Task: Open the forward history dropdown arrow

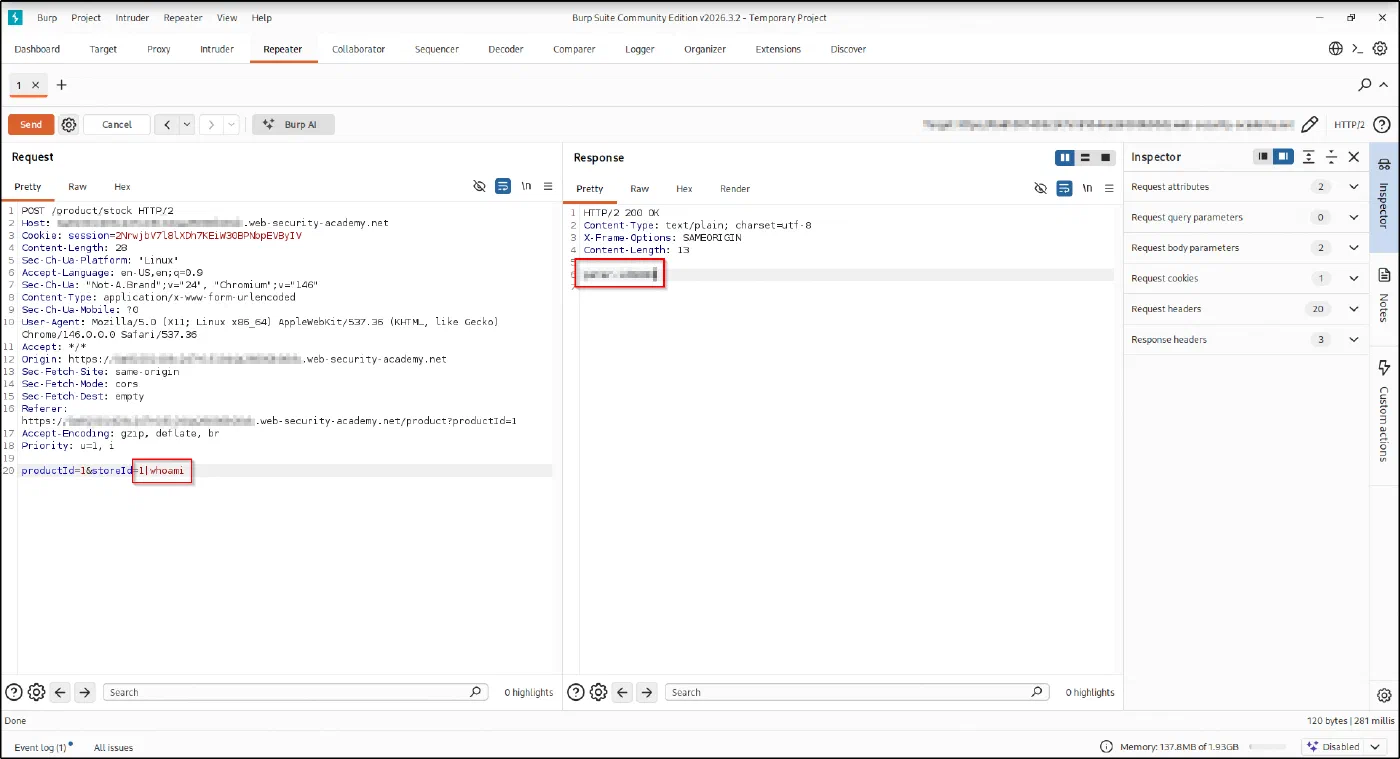Action: [x=232, y=125]
